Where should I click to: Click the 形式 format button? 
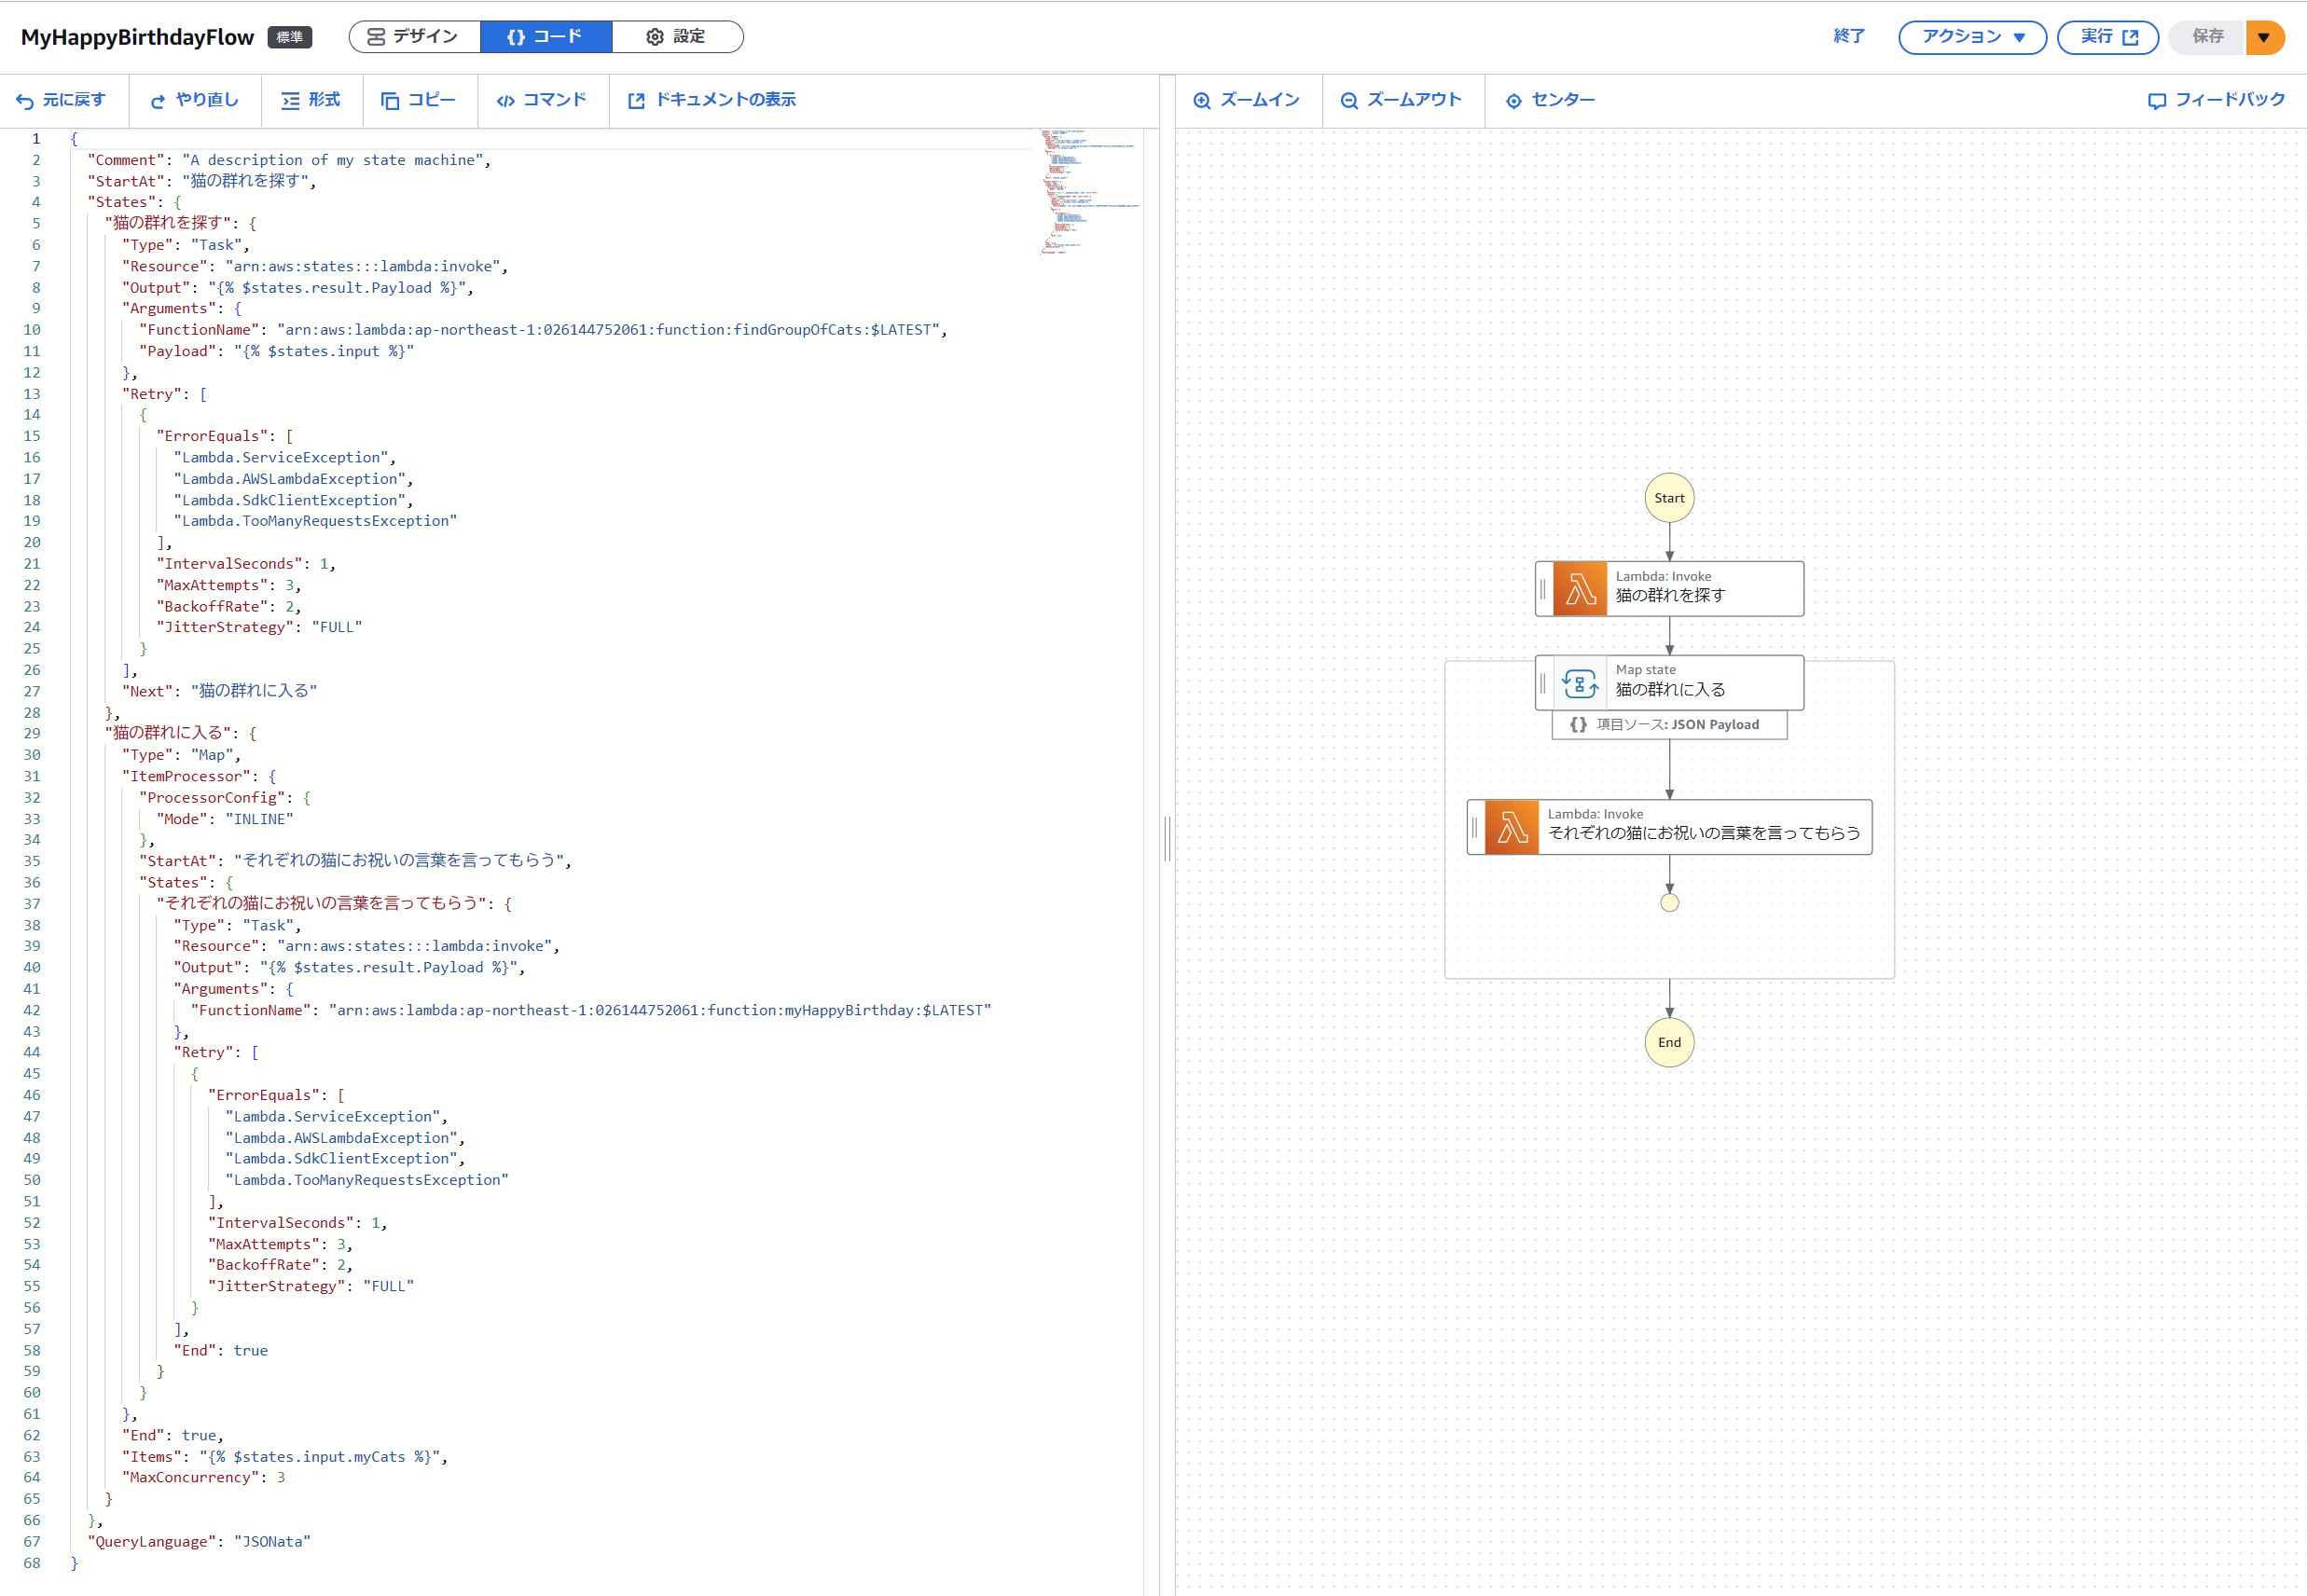coord(311,100)
